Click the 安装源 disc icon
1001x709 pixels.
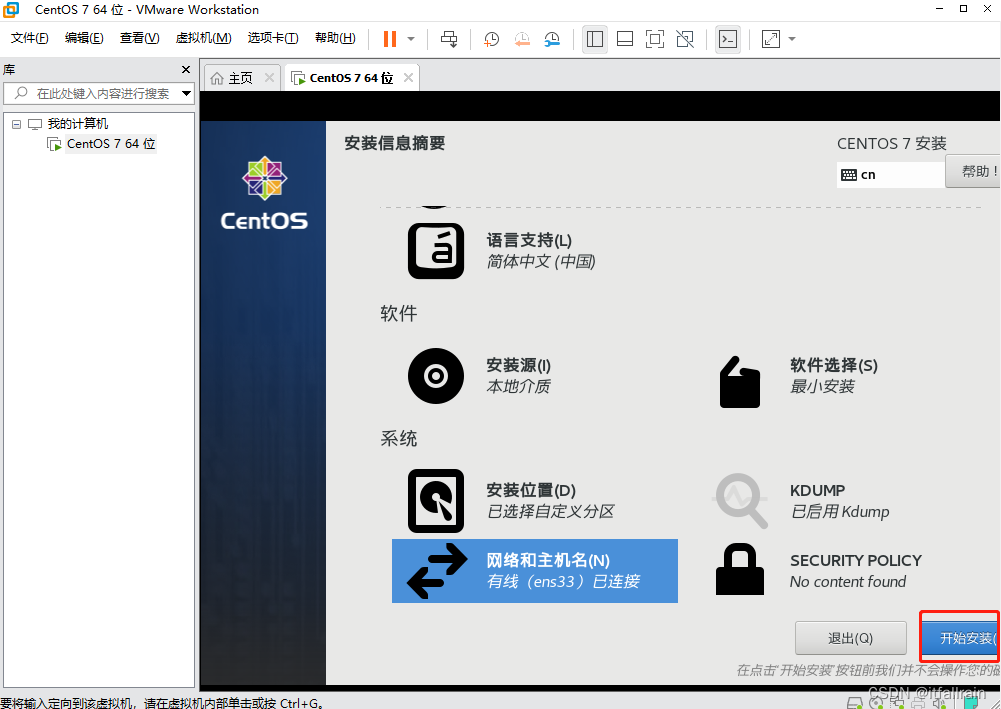pyautogui.click(x=436, y=376)
